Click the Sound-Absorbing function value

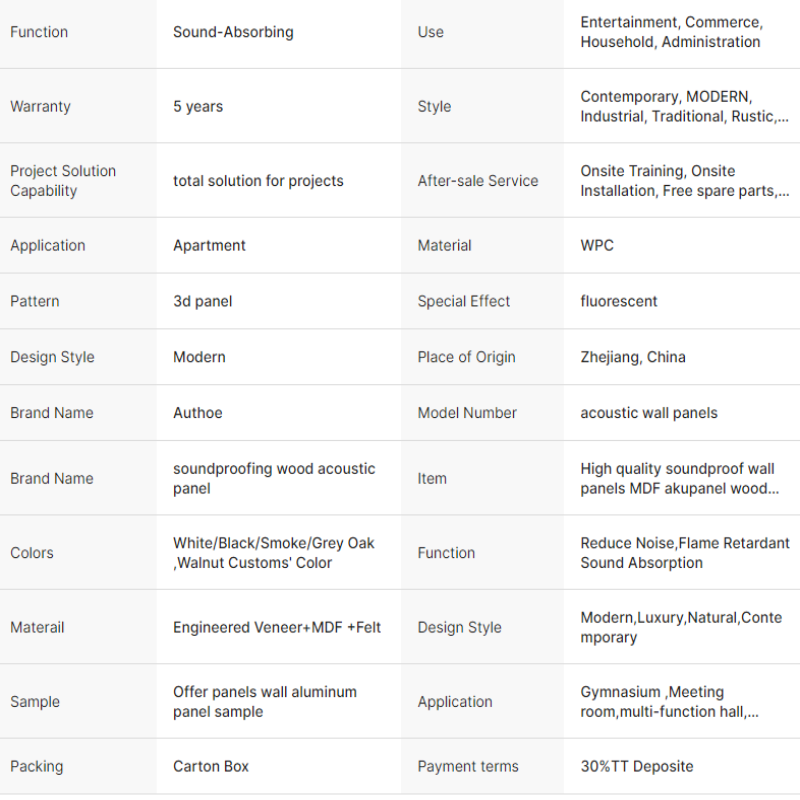tap(233, 32)
